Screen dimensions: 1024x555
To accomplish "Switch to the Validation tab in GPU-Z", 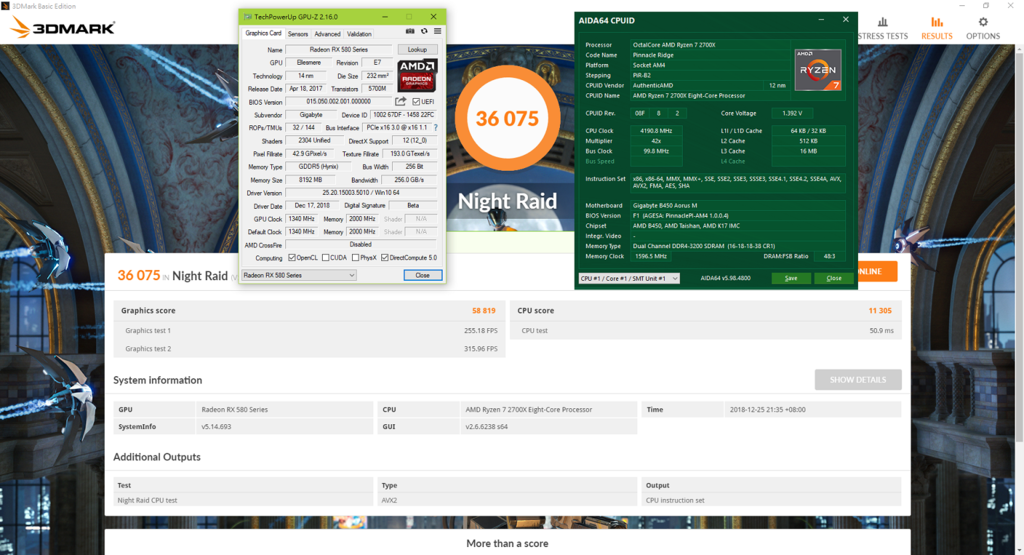I will [x=359, y=34].
